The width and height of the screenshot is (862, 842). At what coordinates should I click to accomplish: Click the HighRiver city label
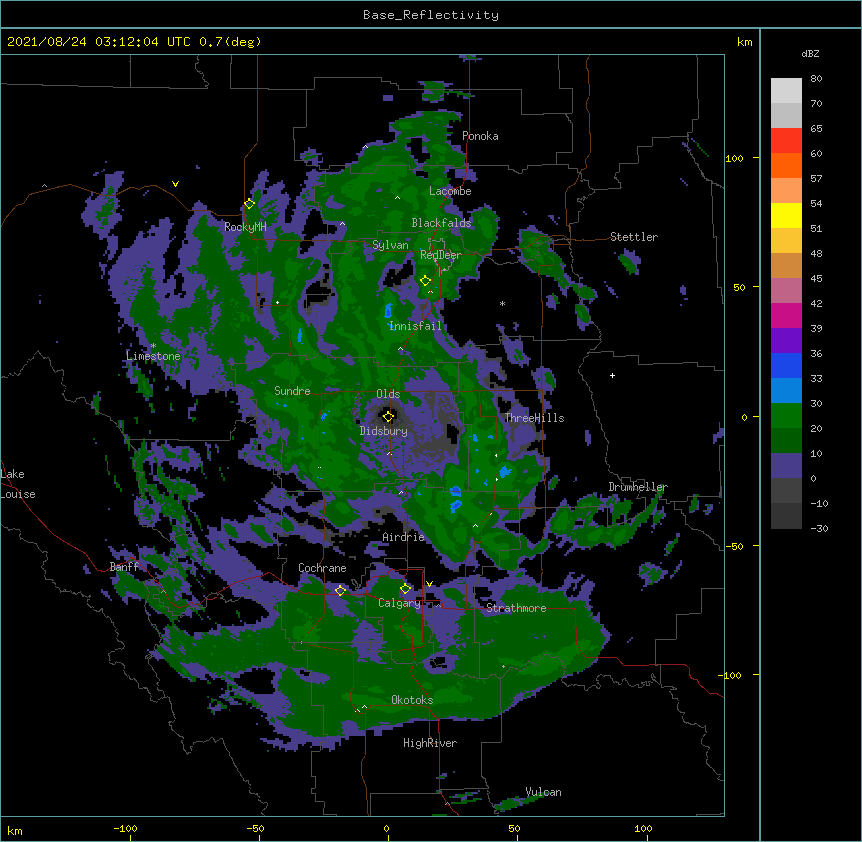pos(430,743)
